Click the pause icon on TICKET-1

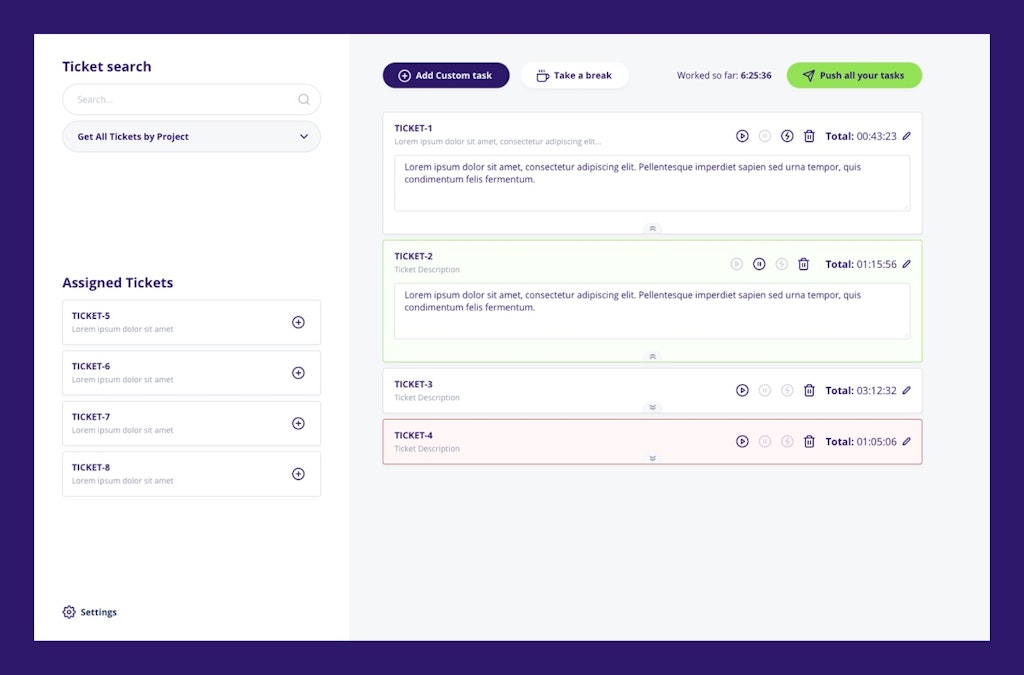[x=765, y=136]
